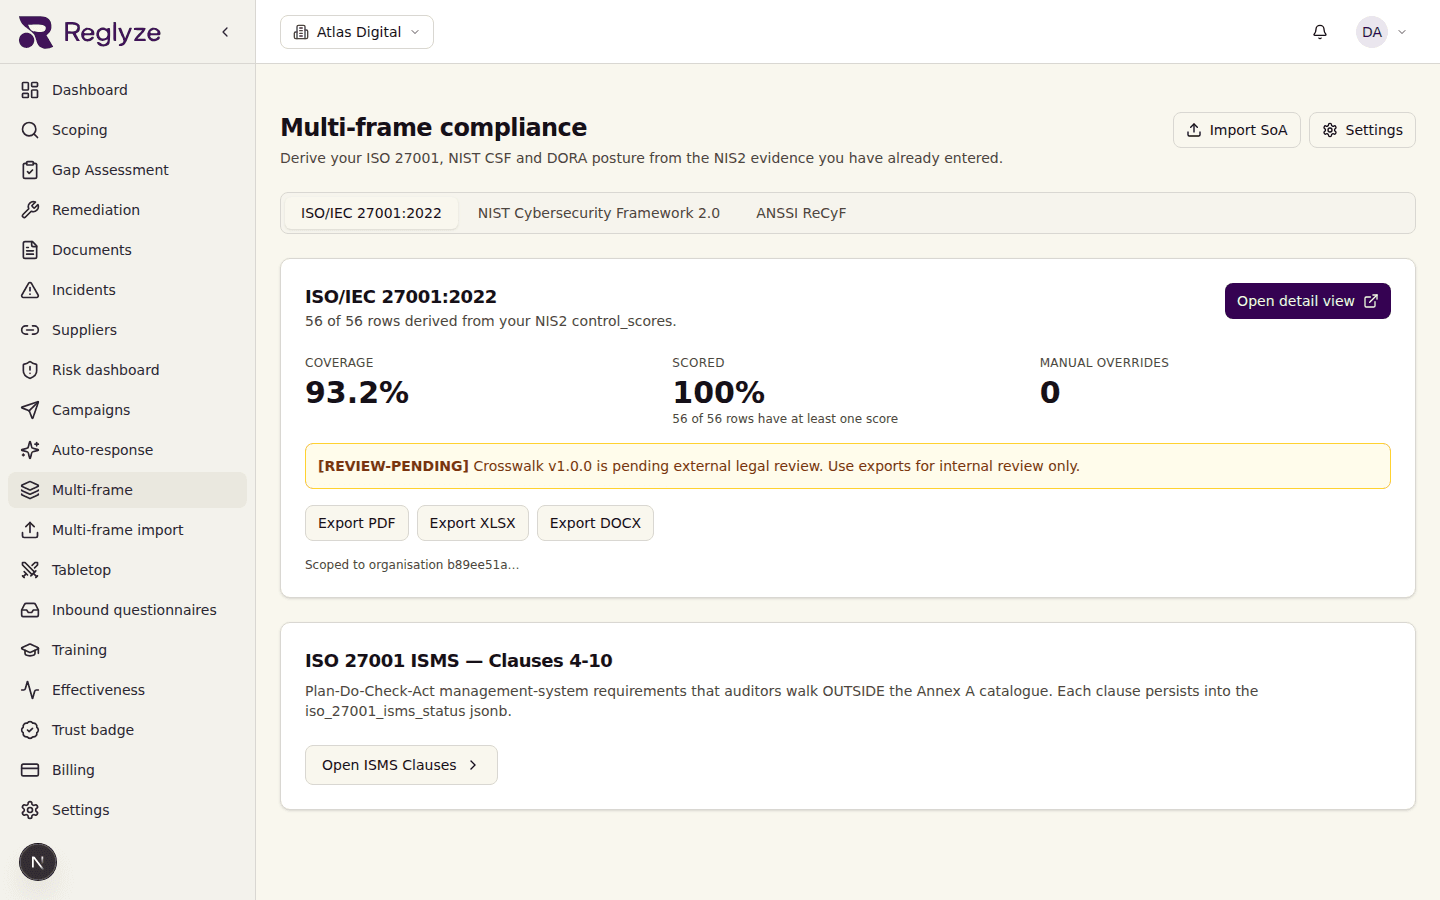Expand the user account menu chevron

1402,32
